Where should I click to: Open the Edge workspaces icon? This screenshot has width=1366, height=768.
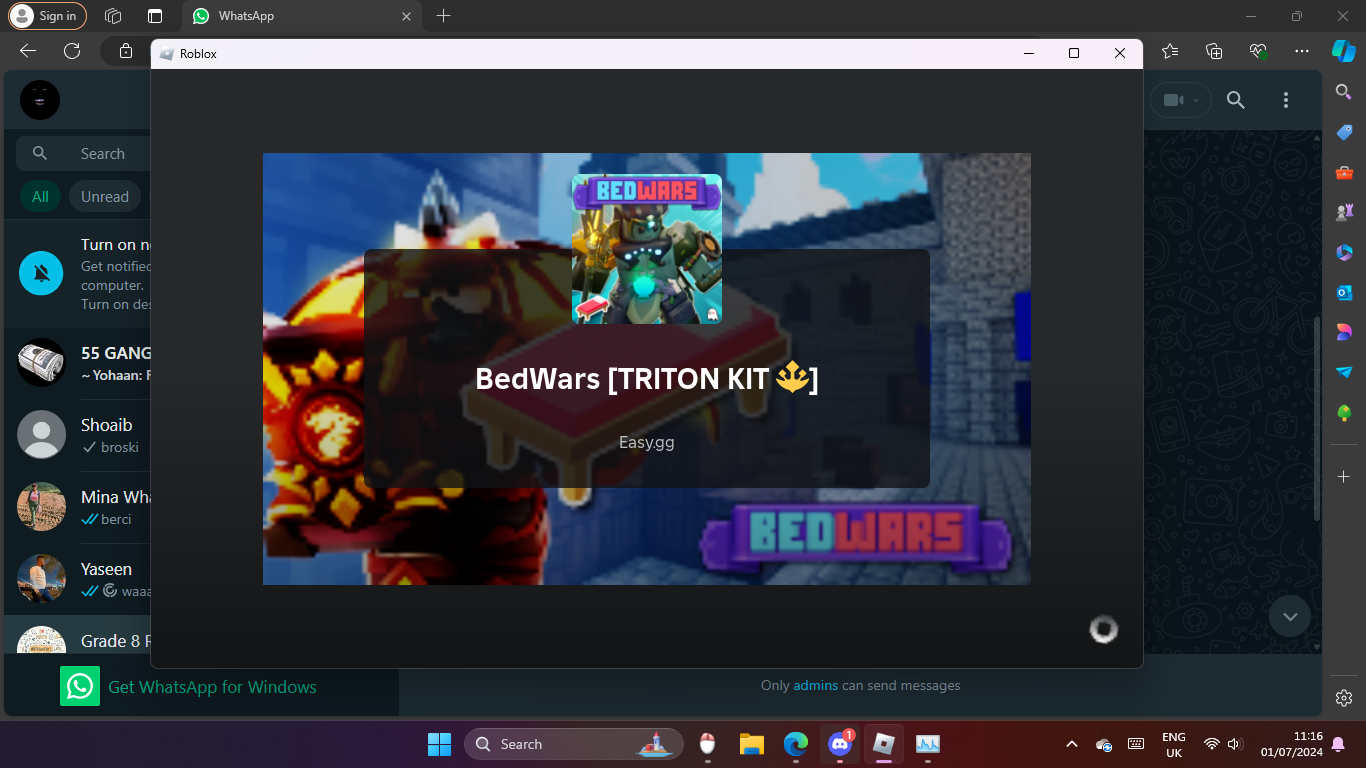click(x=113, y=16)
